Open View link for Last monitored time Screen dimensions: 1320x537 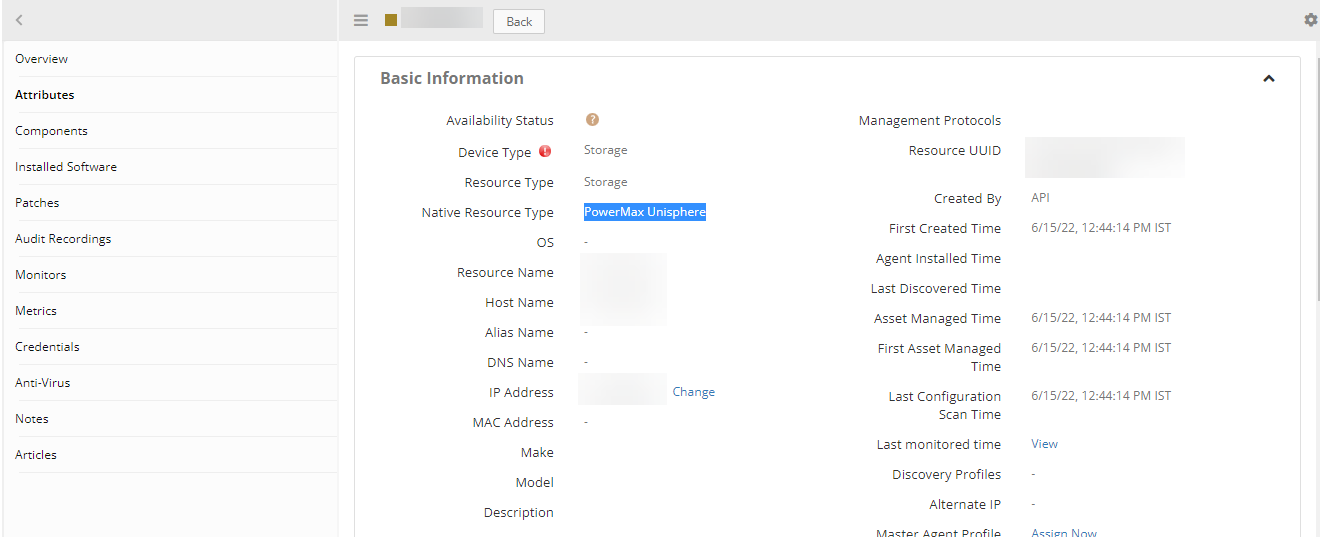(x=1044, y=444)
